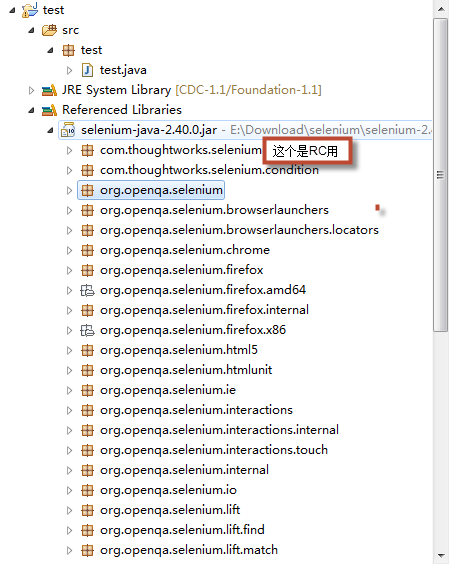Click the test.java file icon

pyautogui.click(x=87, y=70)
